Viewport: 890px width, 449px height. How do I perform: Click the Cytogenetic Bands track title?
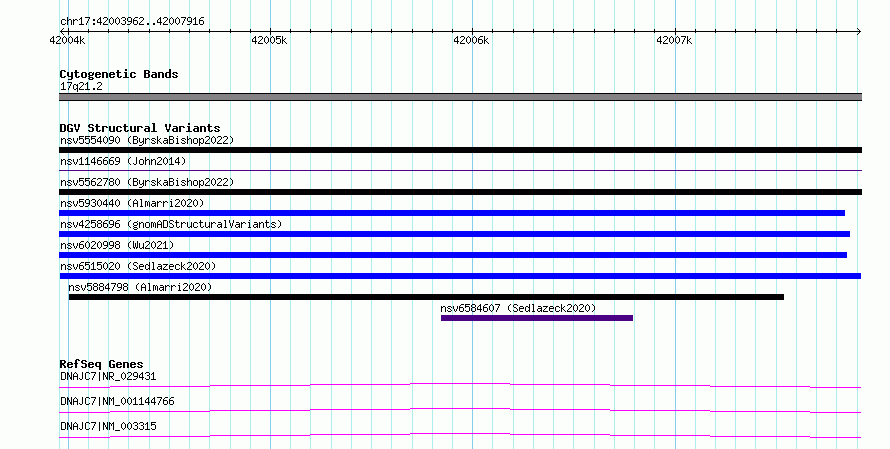pyautogui.click(x=119, y=74)
